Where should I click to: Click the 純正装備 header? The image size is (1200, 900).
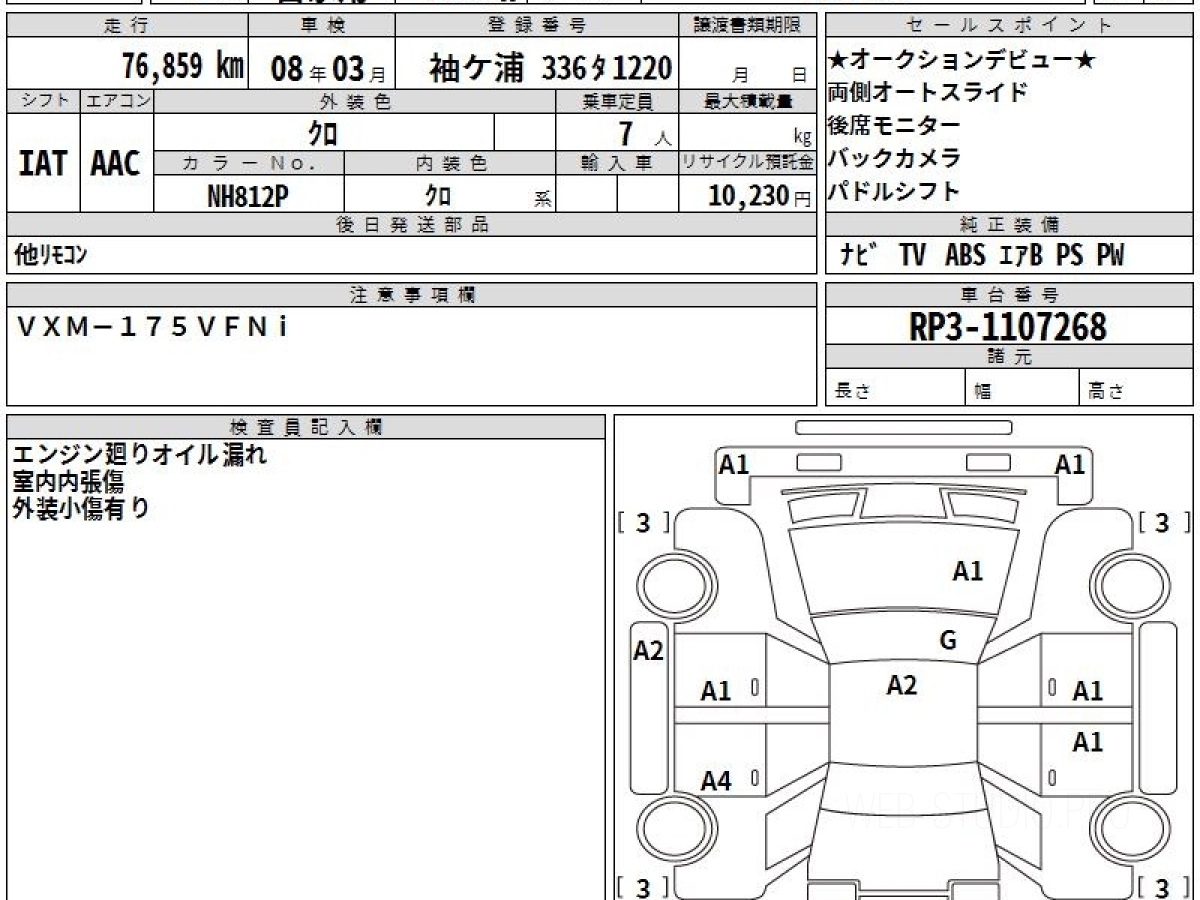tap(1010, 225)
